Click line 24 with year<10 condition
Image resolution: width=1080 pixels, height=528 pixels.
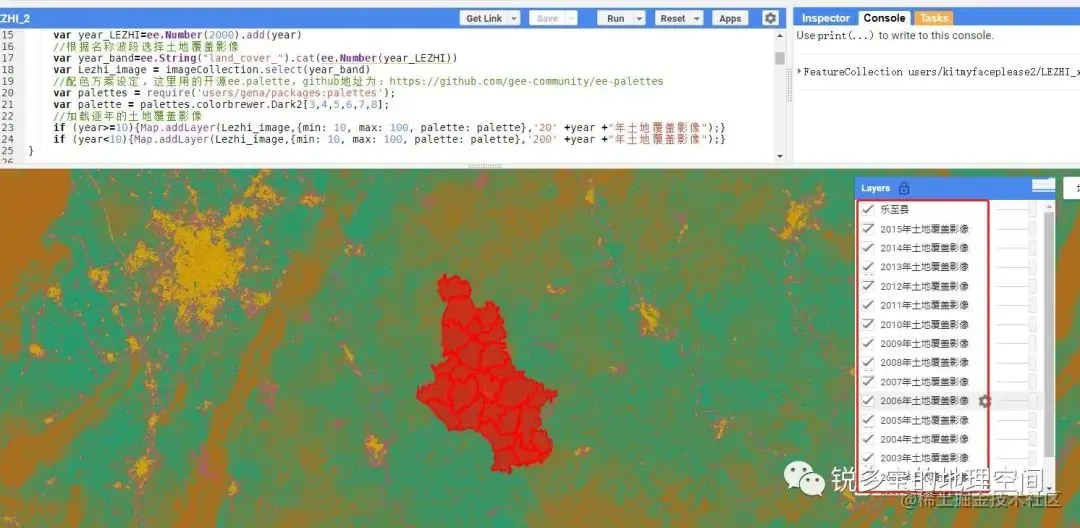(389, 140)
